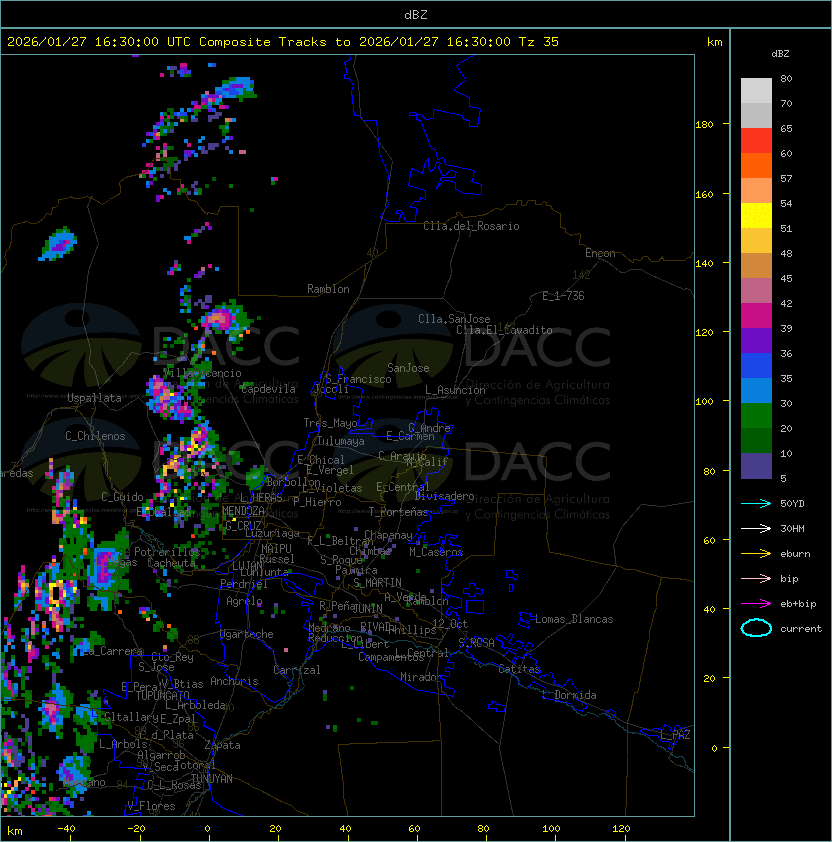Click the 'L_Asuncion' map label
832x842 pixels.
(x=455, y=390)
